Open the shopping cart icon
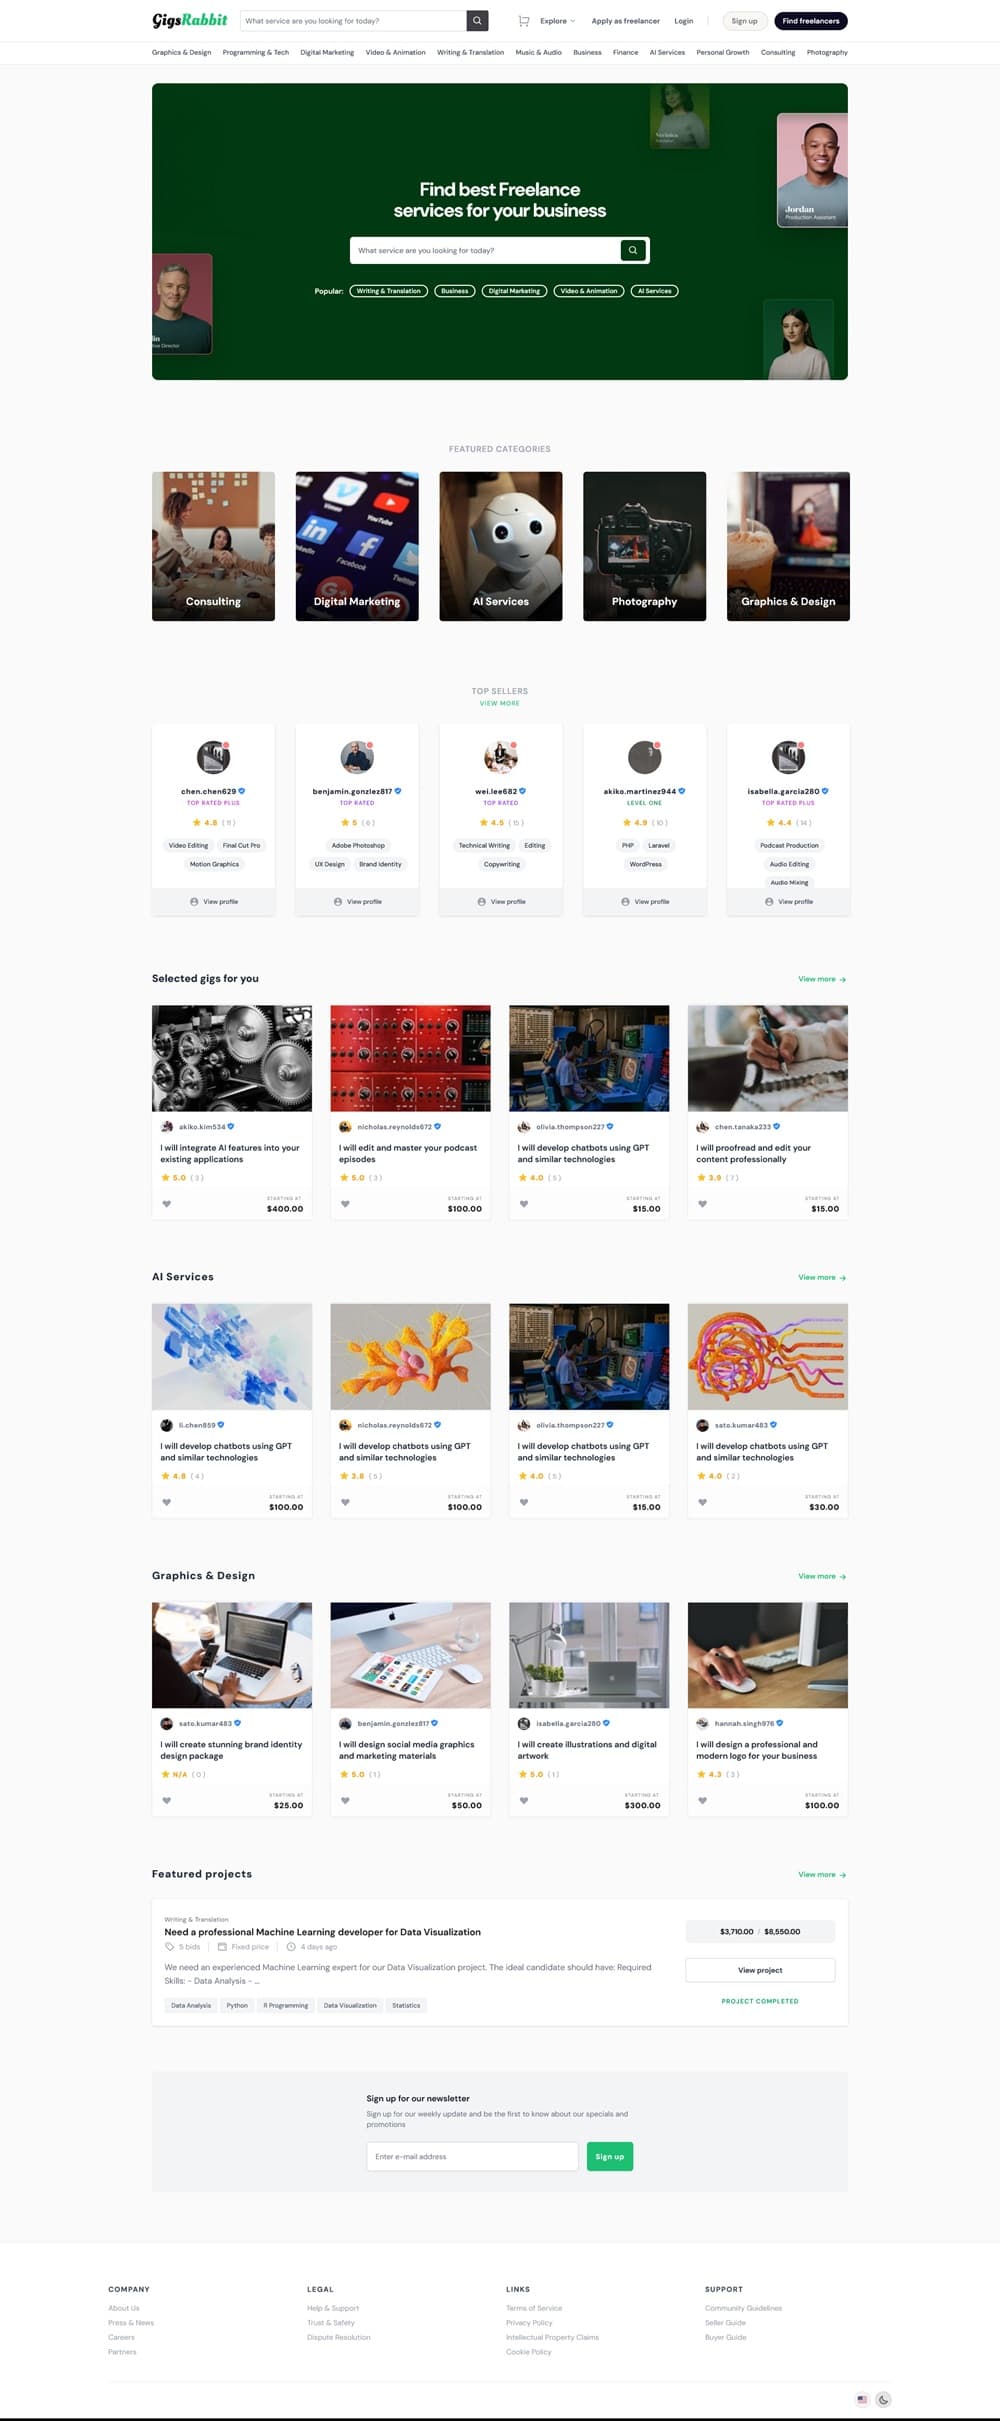The width and height of the screenshot is (1000, 2421). (x=523, y=21)
